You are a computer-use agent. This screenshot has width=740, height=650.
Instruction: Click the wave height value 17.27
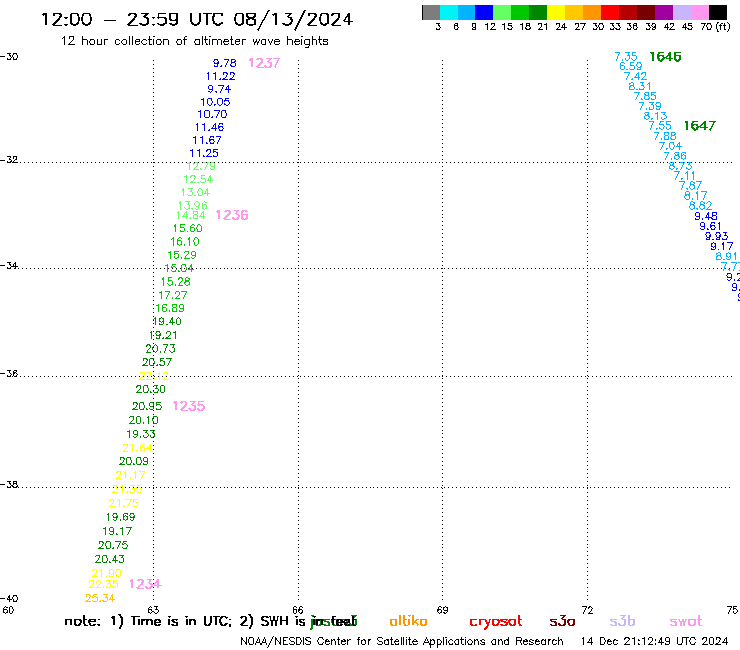point(173,295)
